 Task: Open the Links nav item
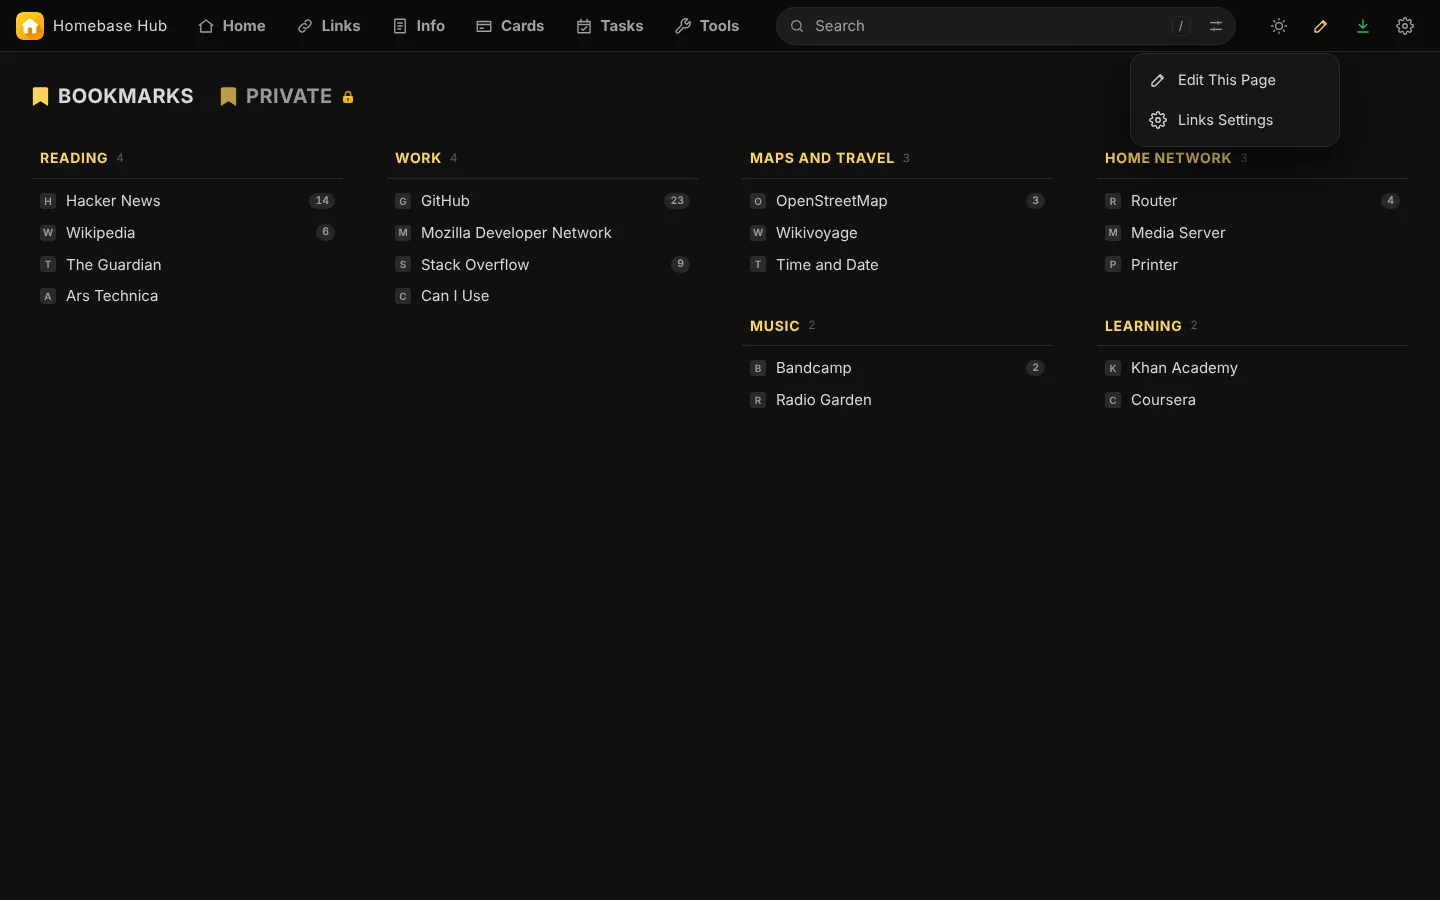[329, 26]
